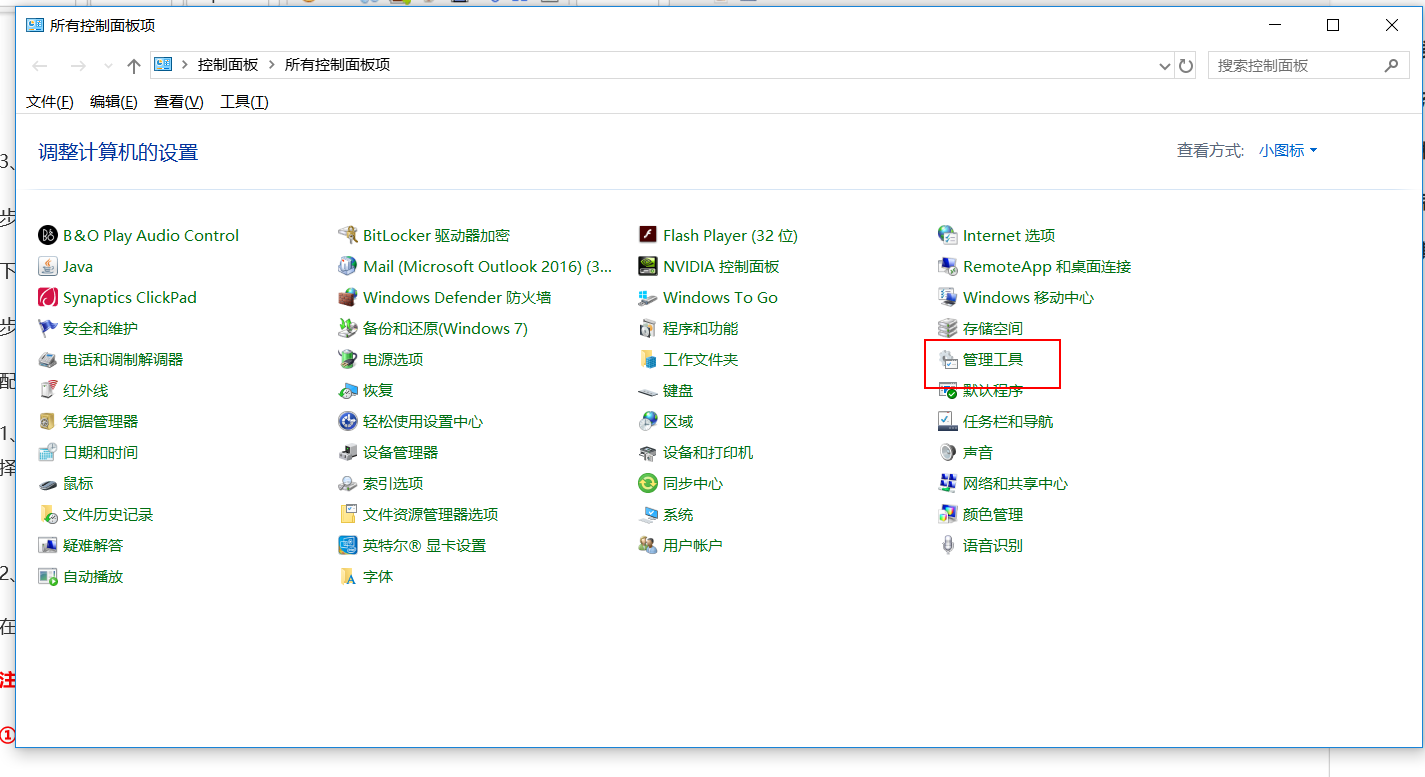This screenshot has width=1425, height=777.
Task: Open the Synaptics ClickPad icon
Action: point(47,298)
